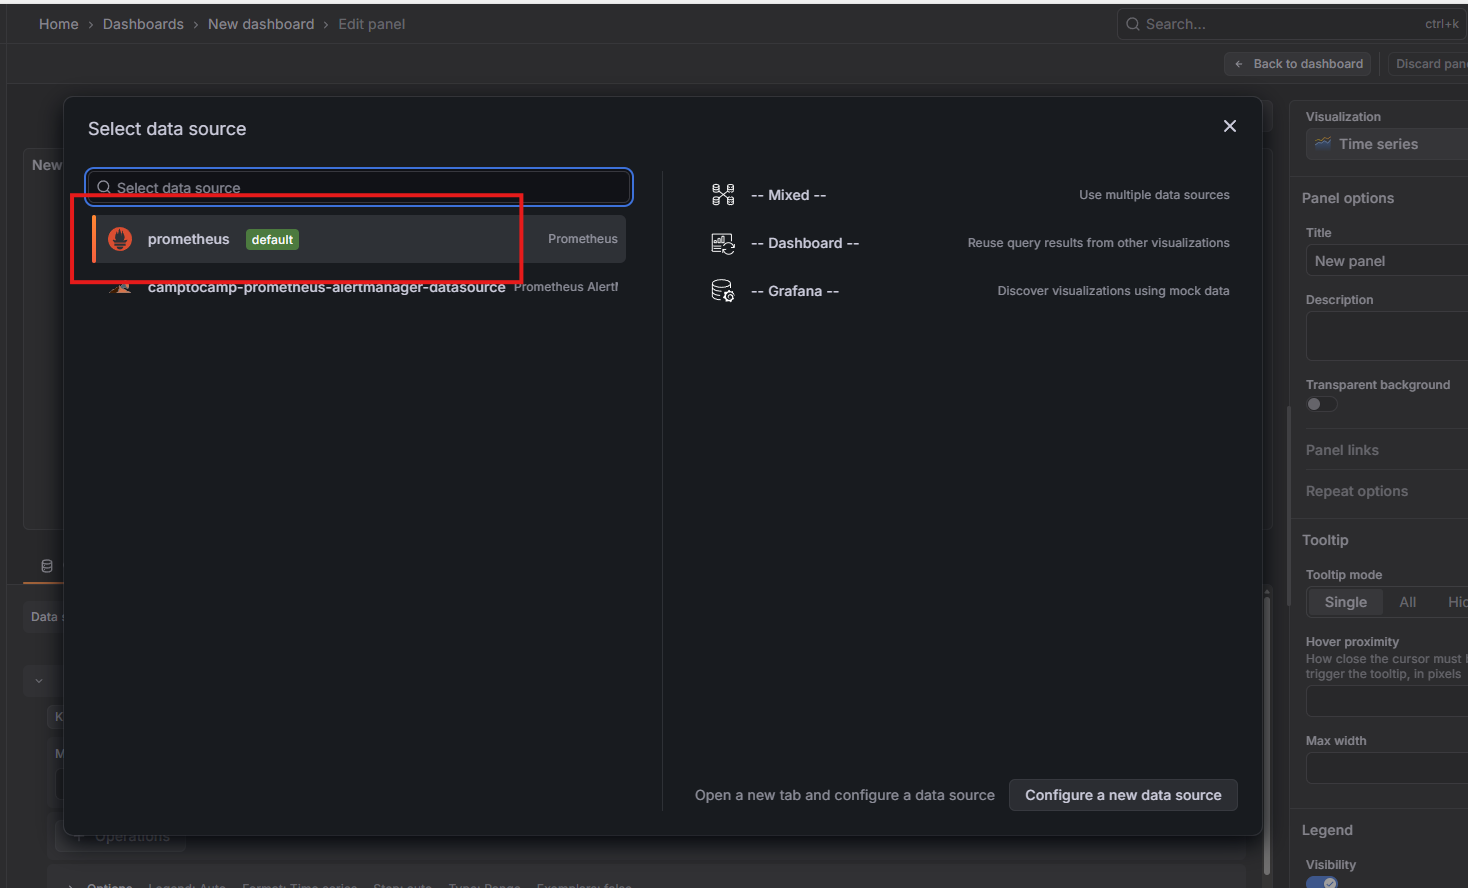Image resolution: width=1468 pixels, height=888 pixels.
Task: Collapse the Tooltip section
Action: [x=1325, y=540]
